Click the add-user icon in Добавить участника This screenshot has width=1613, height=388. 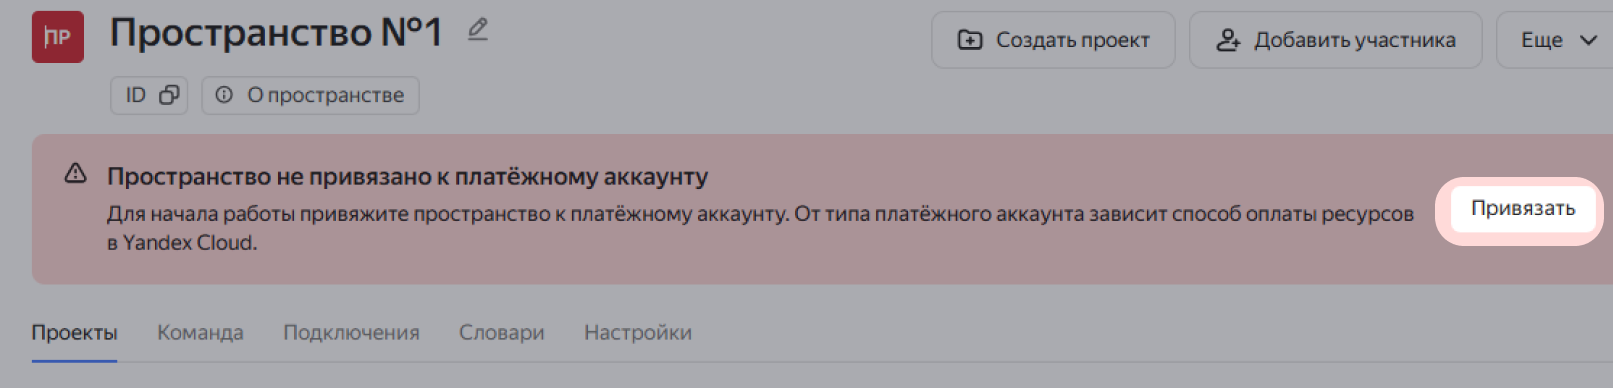tap(1228, 40)
